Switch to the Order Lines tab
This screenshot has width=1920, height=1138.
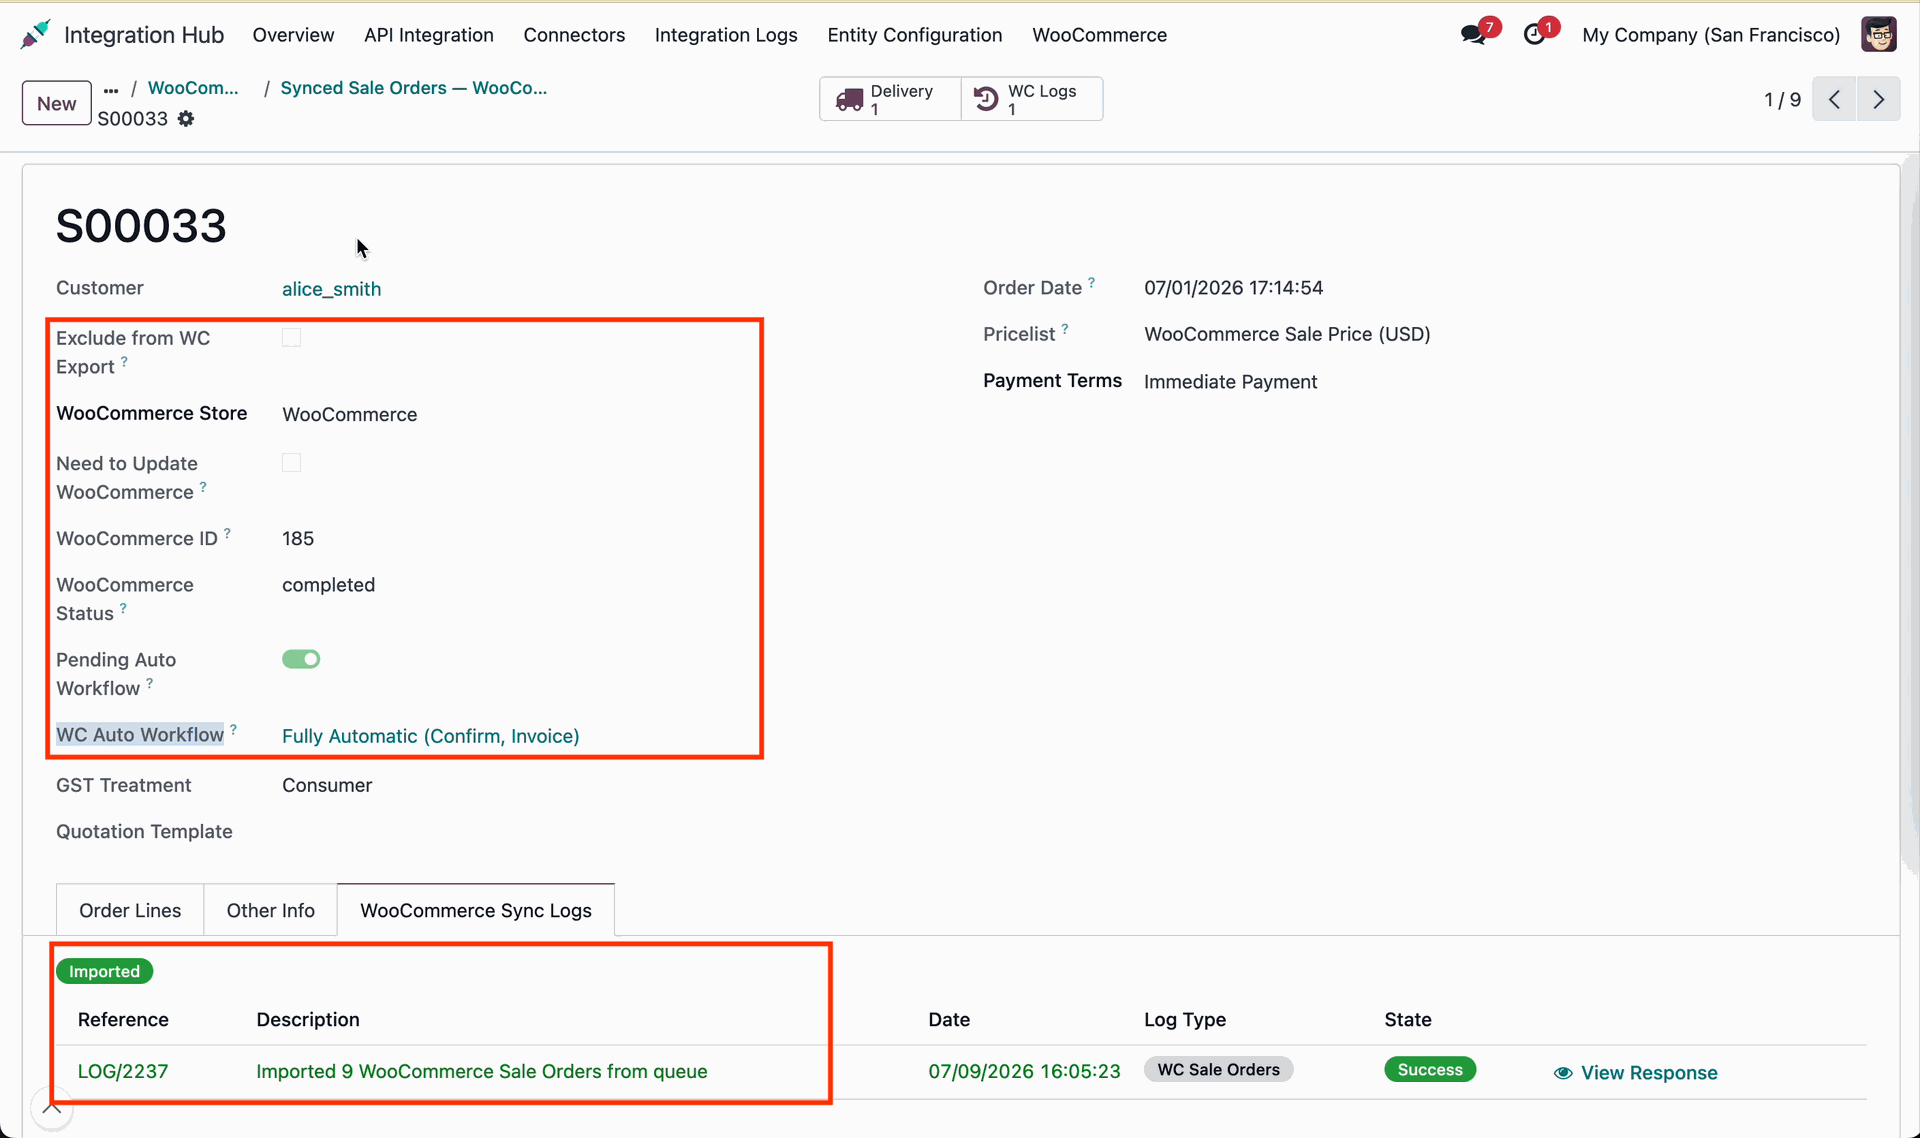(130, 910)
